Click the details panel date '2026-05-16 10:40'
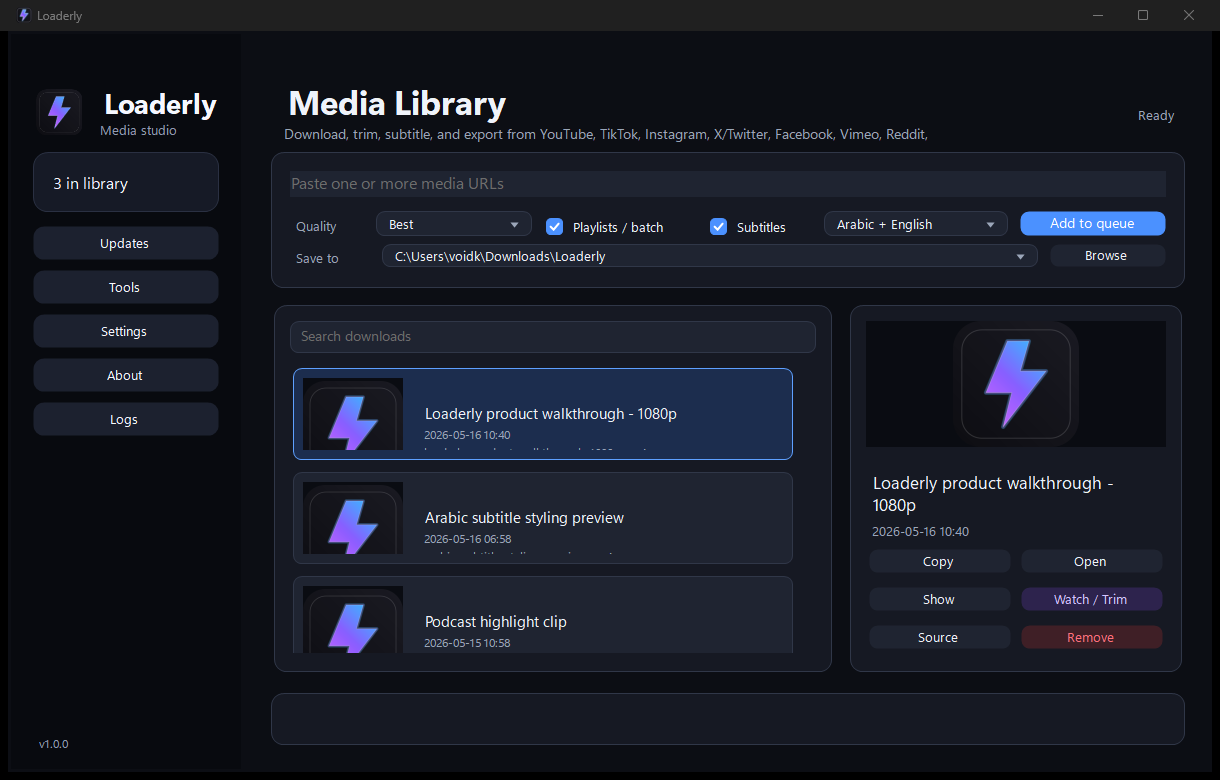1220x780 pixels. click(x=920, y=531)
